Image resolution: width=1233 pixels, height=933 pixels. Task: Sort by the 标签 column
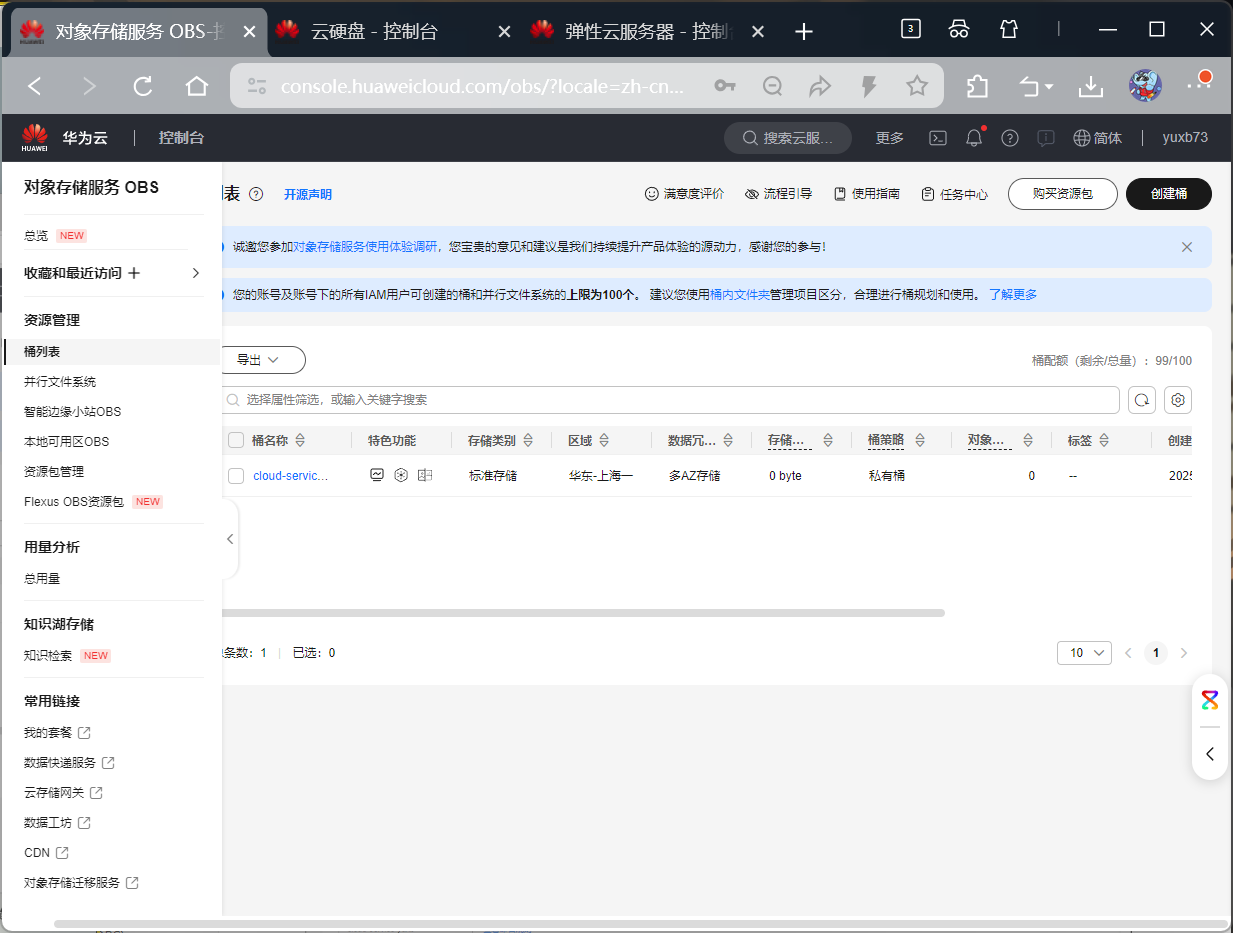pos(1104,440)
